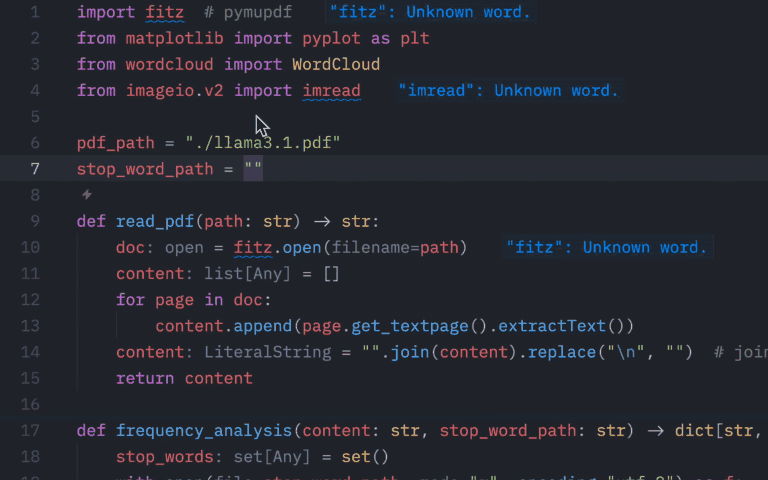Screen dimensions: 768x480
Task: Click the read_pdf function name
Action: click(x=155, y=221)
